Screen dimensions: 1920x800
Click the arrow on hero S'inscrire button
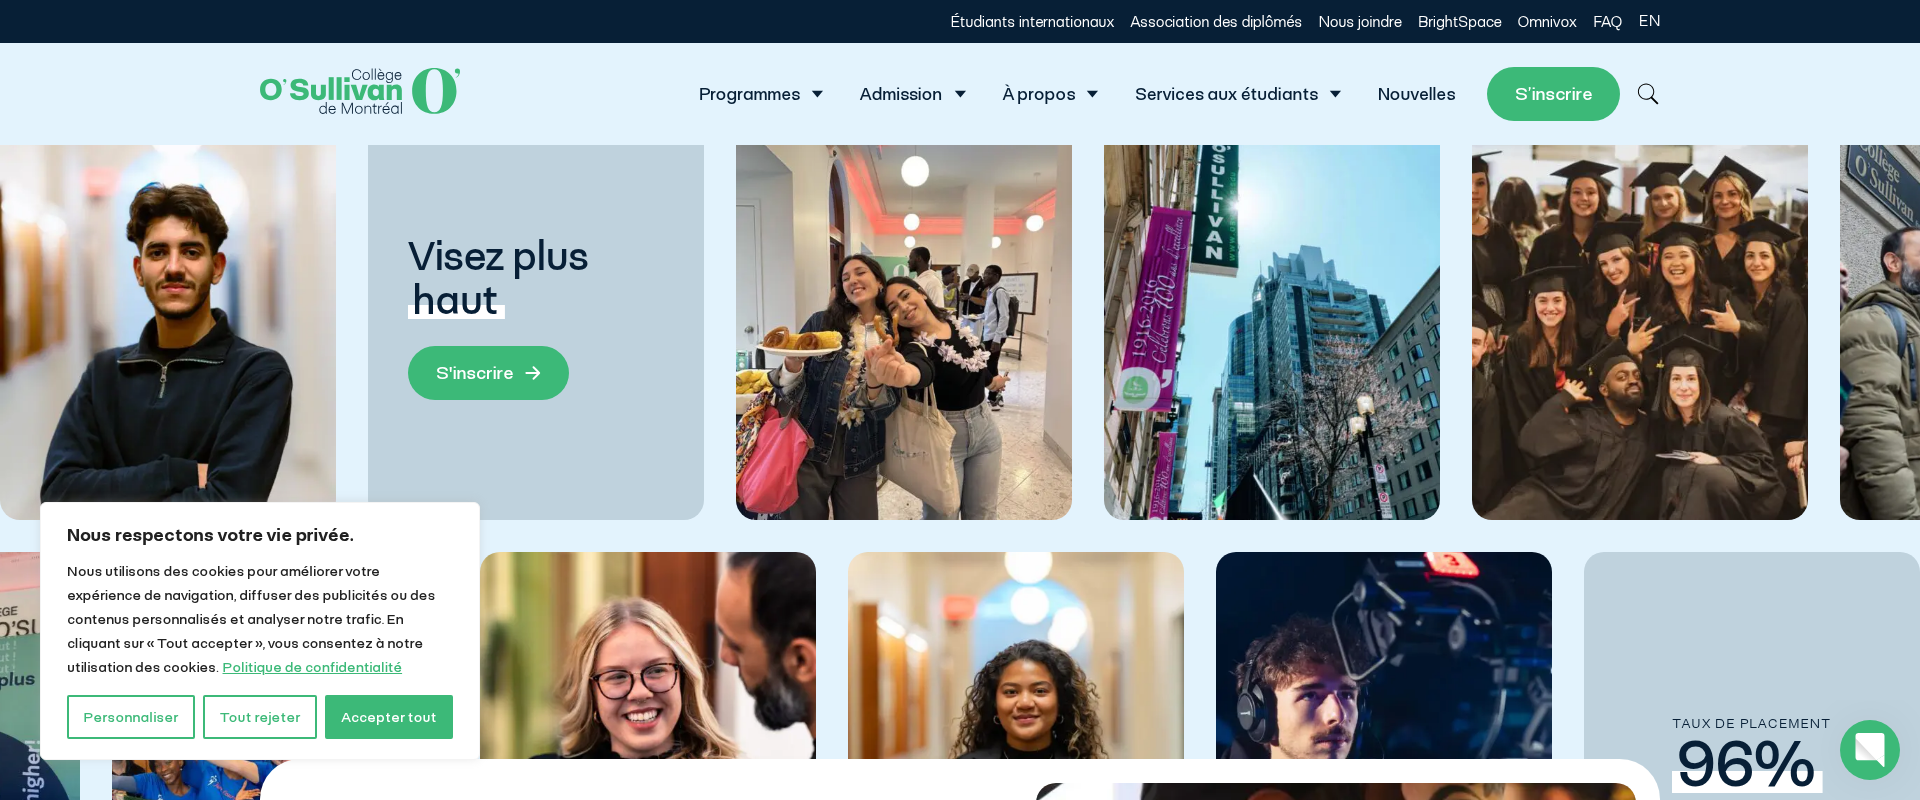pos(533,373)
